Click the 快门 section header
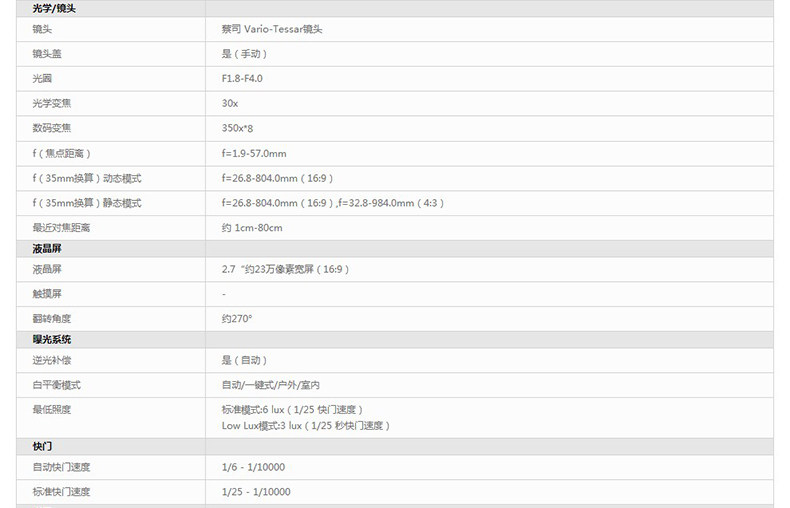Viewport: 790px width, 508px height. click(x=42, y=447)
